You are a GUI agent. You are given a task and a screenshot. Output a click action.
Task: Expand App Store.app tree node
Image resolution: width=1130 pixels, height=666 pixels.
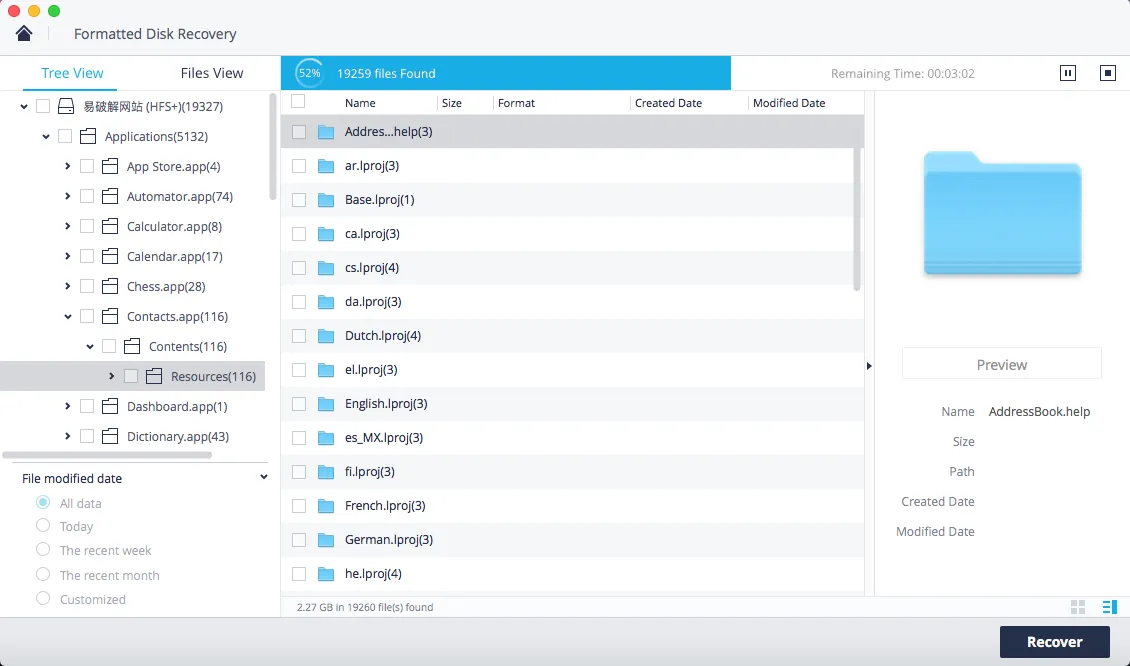(68, 166)
